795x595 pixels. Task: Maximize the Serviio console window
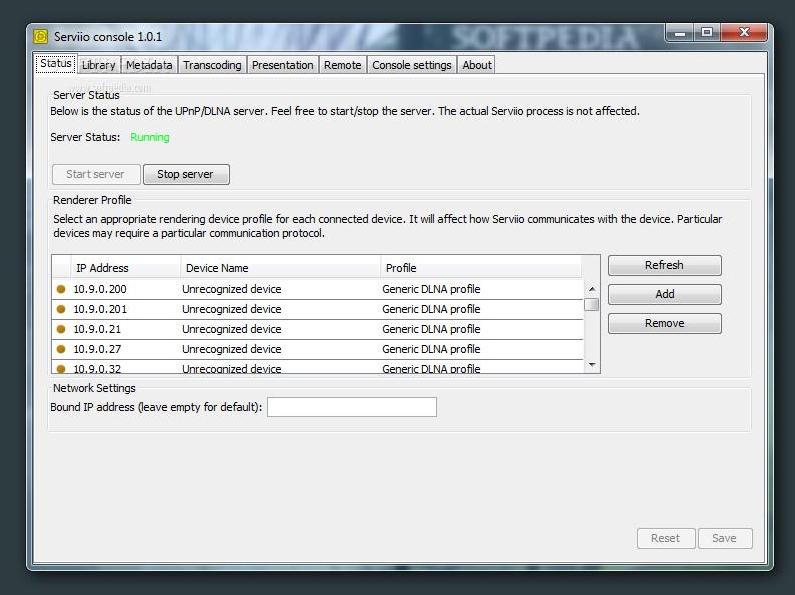(x=707, y=33)
